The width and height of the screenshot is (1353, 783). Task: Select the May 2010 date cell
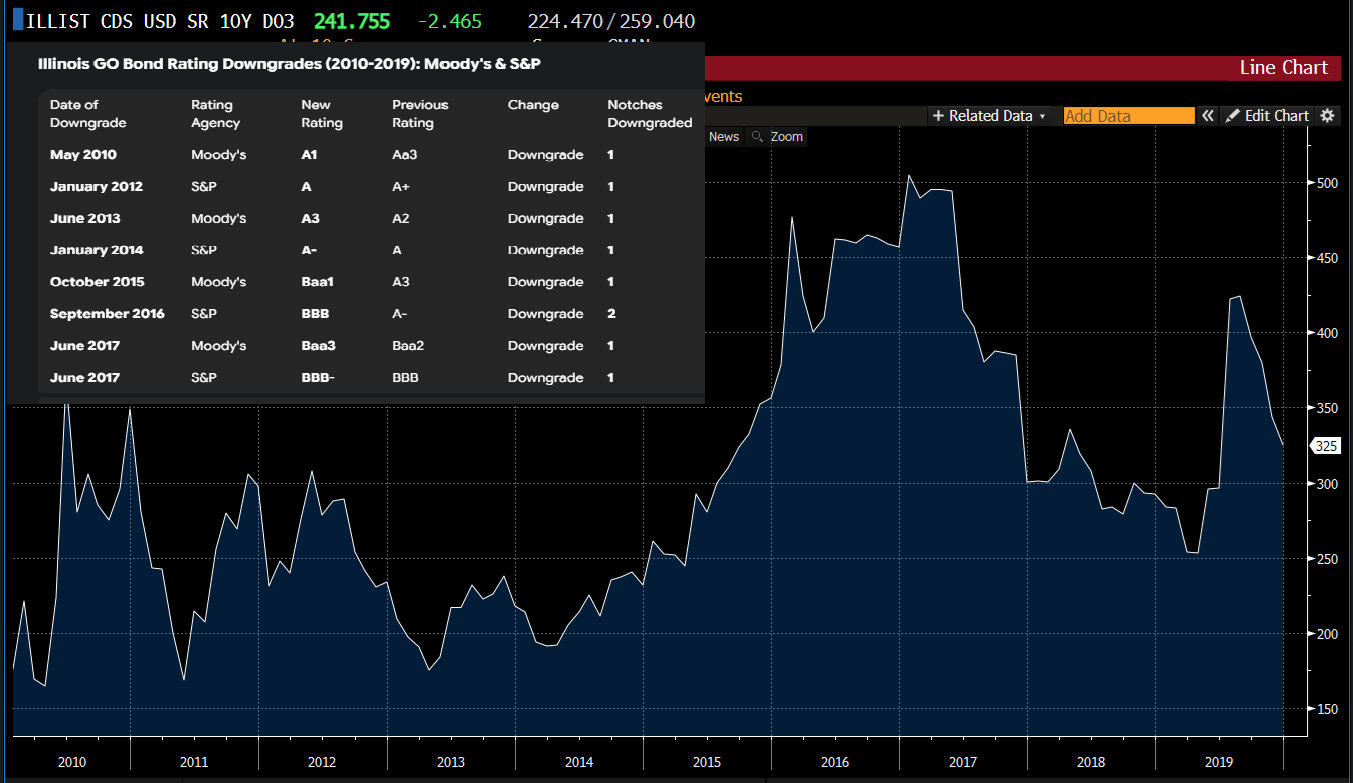[83, 155]
